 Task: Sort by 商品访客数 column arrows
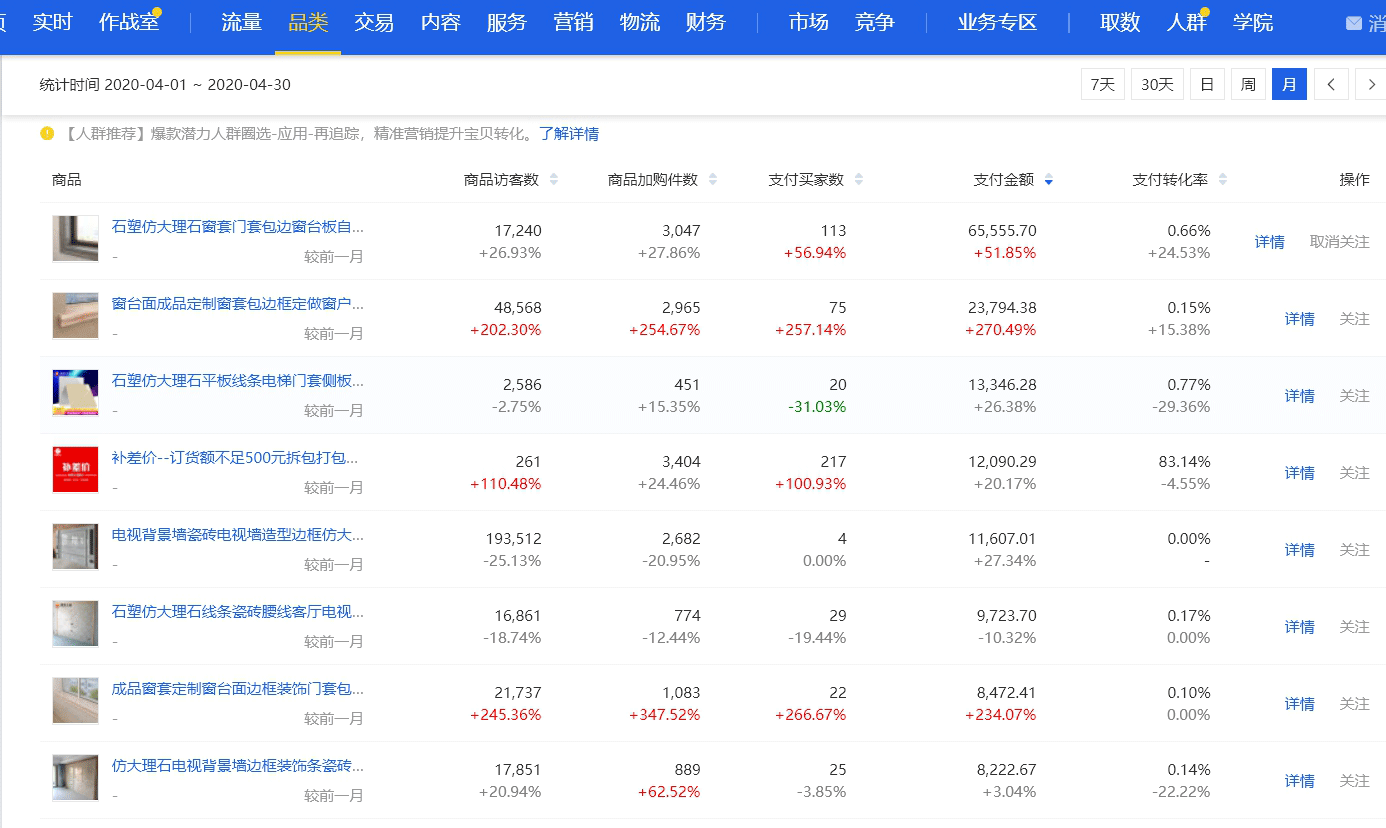pyautogui.click(x=554, y=180)
